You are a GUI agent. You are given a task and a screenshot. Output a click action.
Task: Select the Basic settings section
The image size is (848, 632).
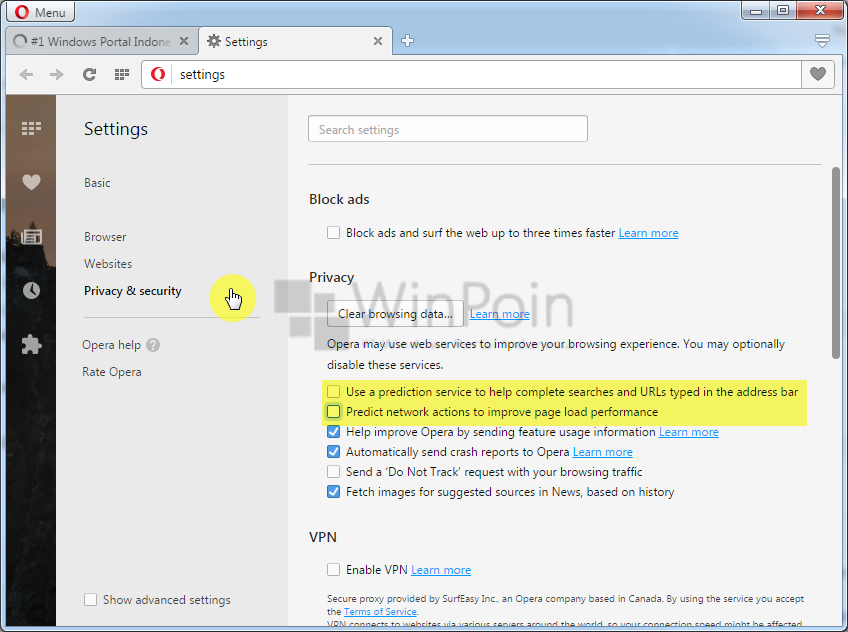pyautogui.click(x=97, y=183)
